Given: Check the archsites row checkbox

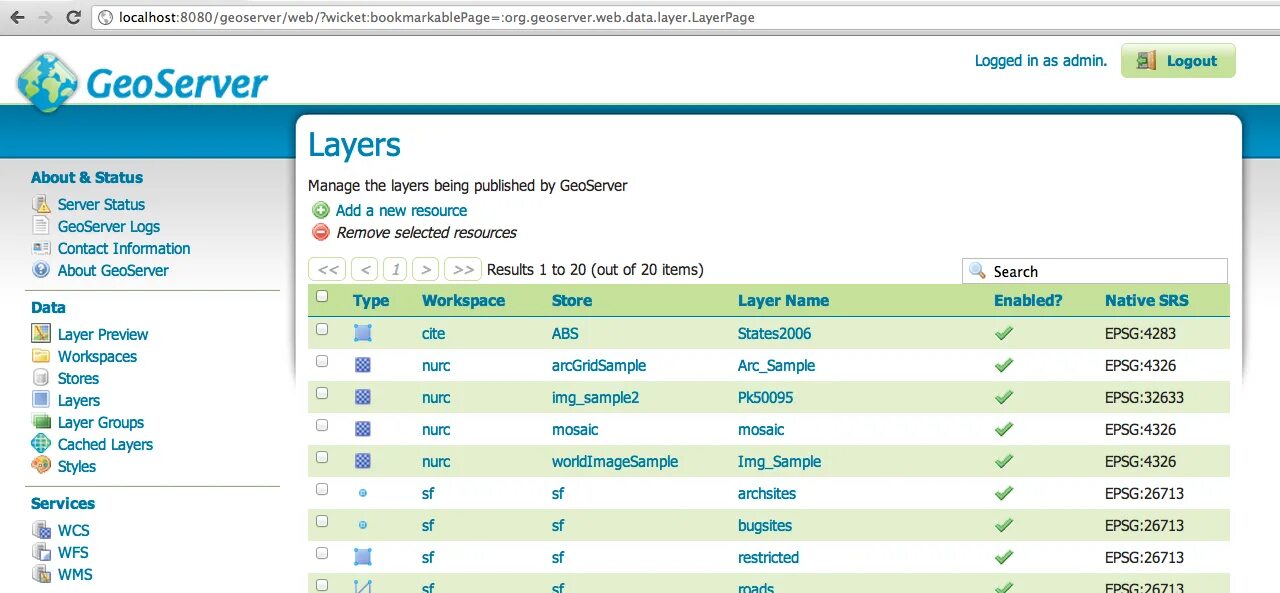Looking at the screenshot, I should point(322,489).
